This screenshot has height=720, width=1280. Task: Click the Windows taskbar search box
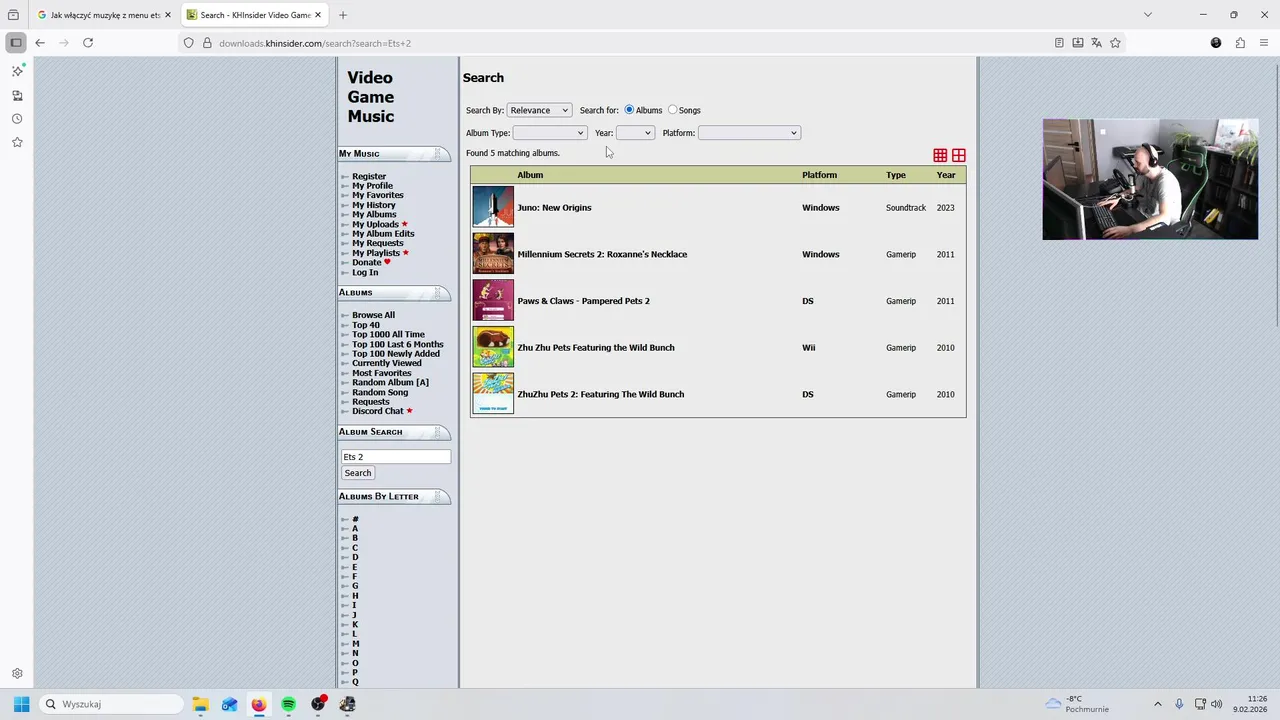[111, 704]
